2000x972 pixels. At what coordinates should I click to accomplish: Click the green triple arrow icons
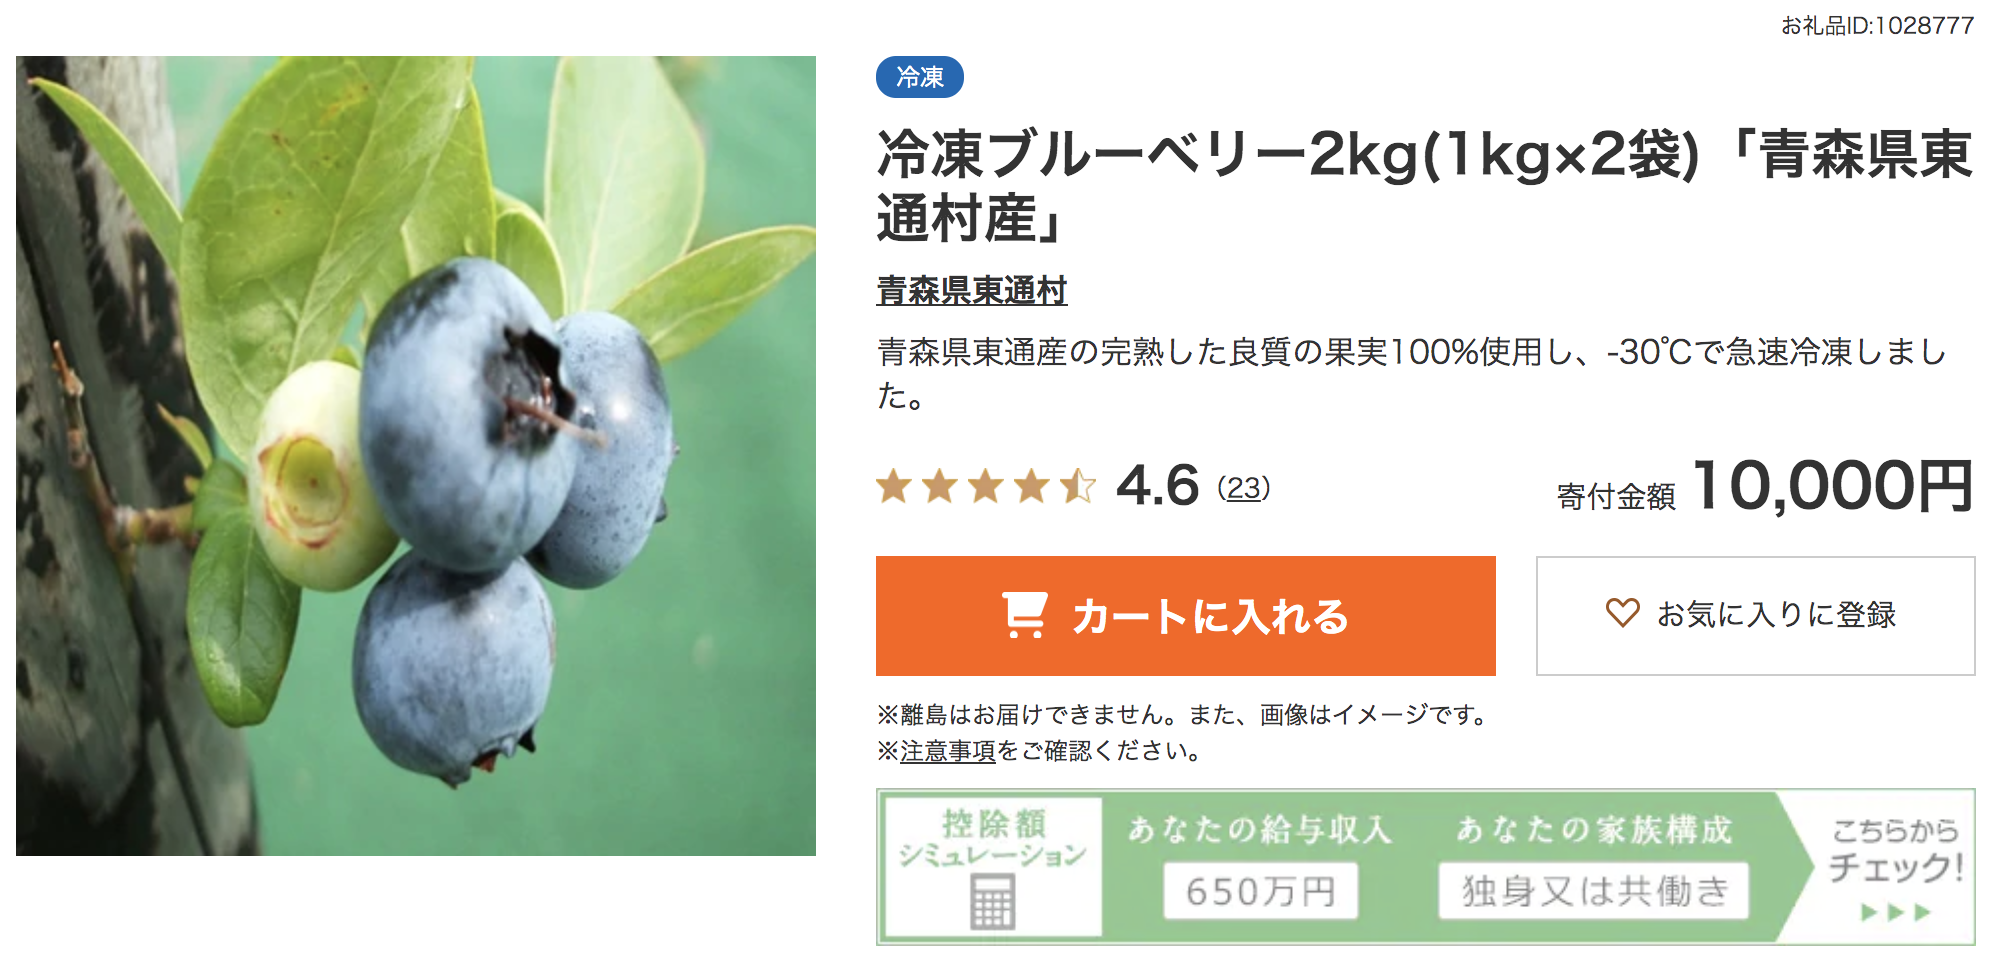pos(1895,912)
